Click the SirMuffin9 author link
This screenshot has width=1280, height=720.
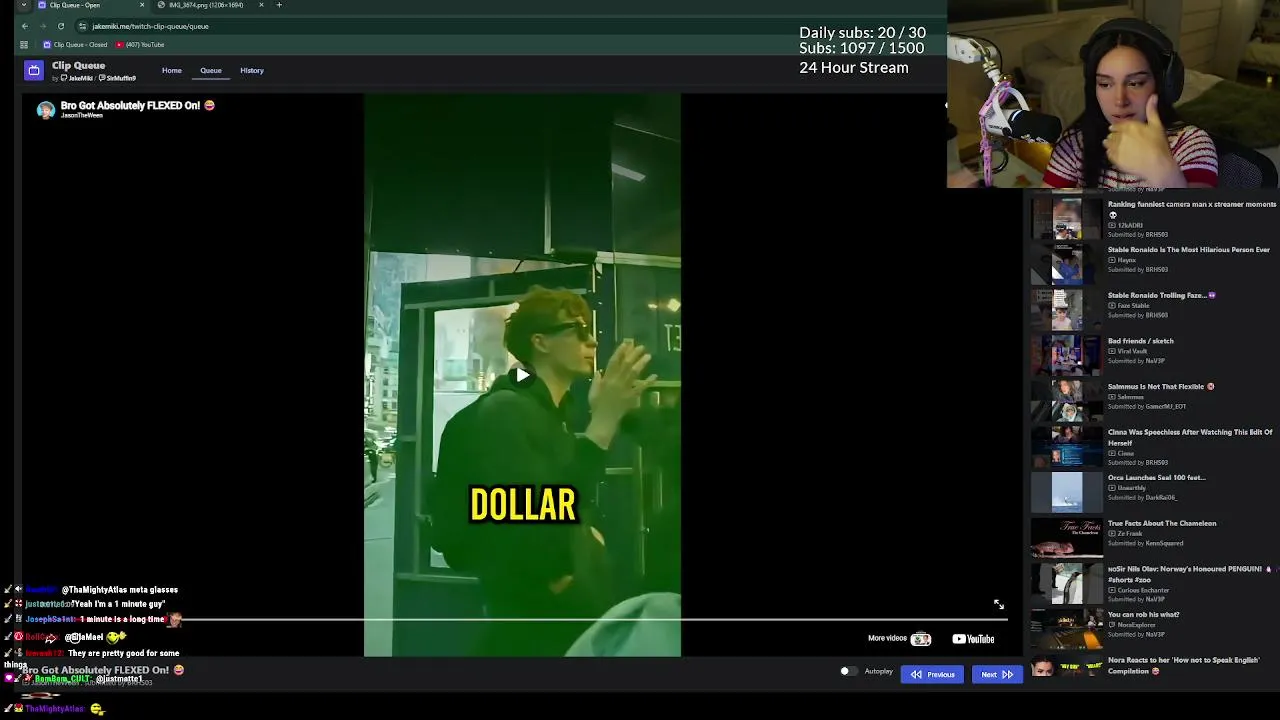pyautogui.click(x=118, y=78)
